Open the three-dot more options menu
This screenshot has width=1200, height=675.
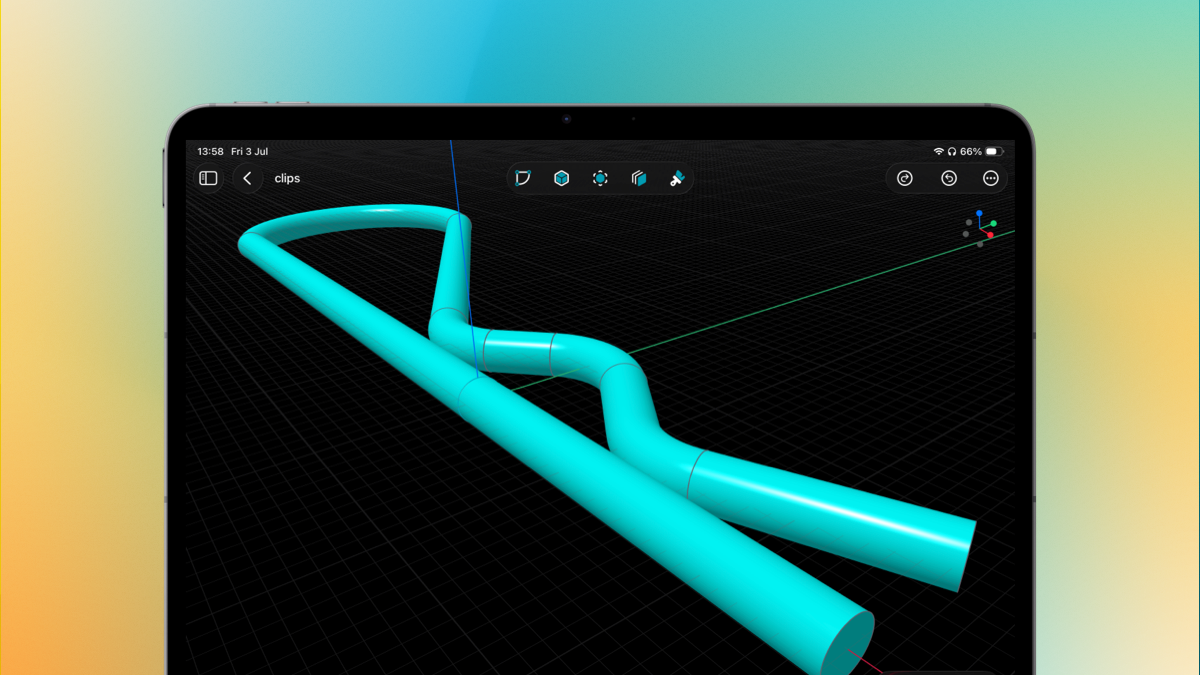(x=991, y=178)
